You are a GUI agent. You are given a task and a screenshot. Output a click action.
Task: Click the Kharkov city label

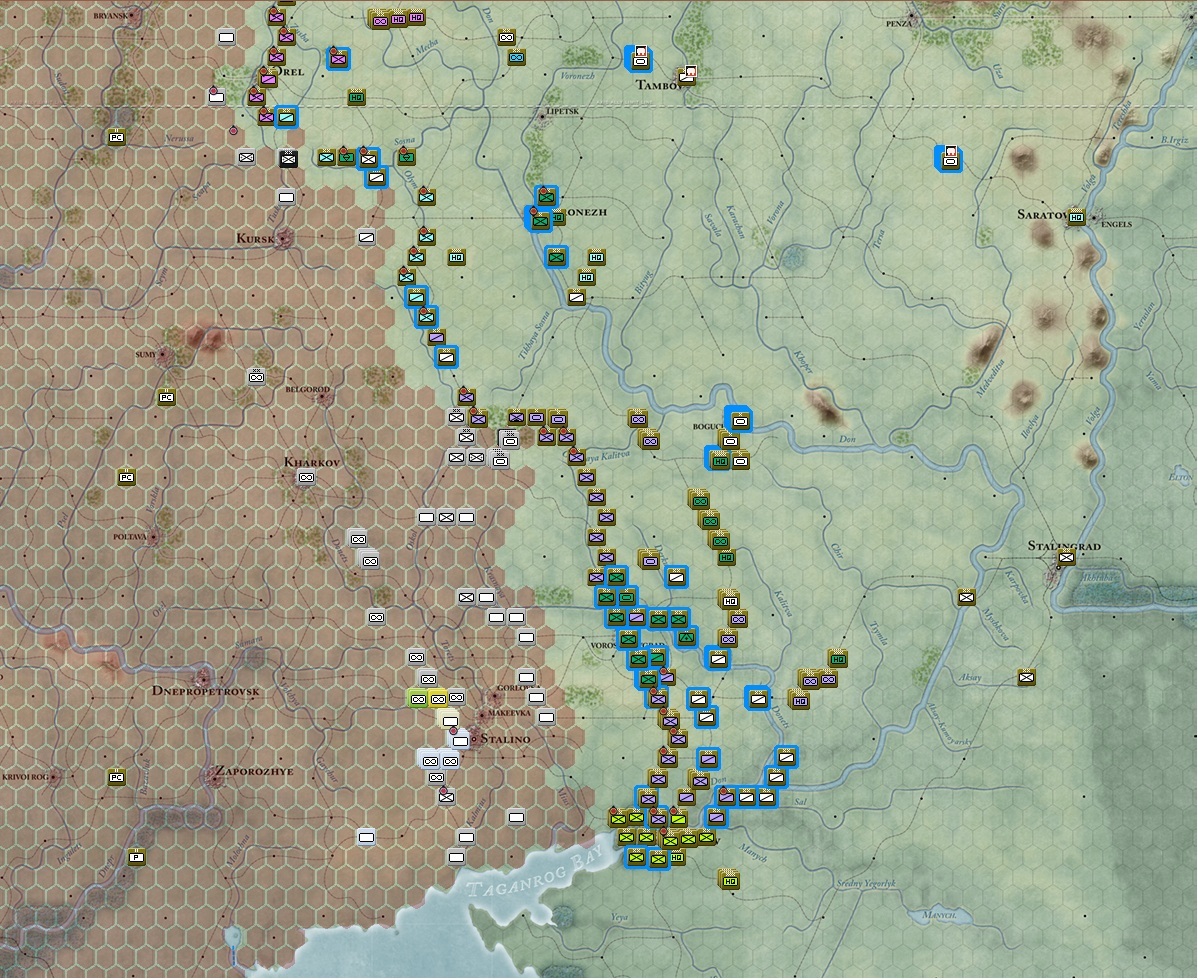(312, 461)
